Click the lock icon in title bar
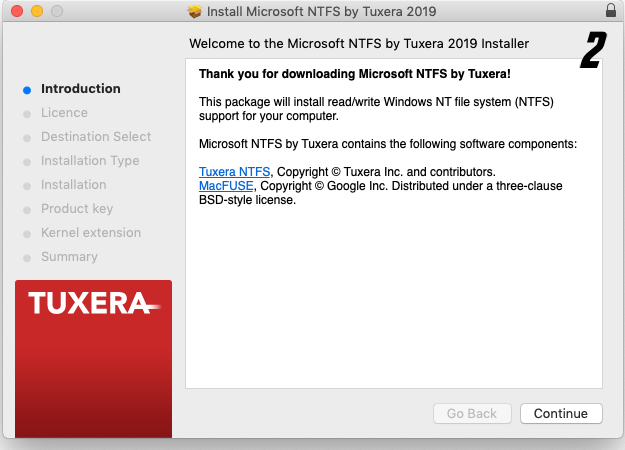 (611, 10)
